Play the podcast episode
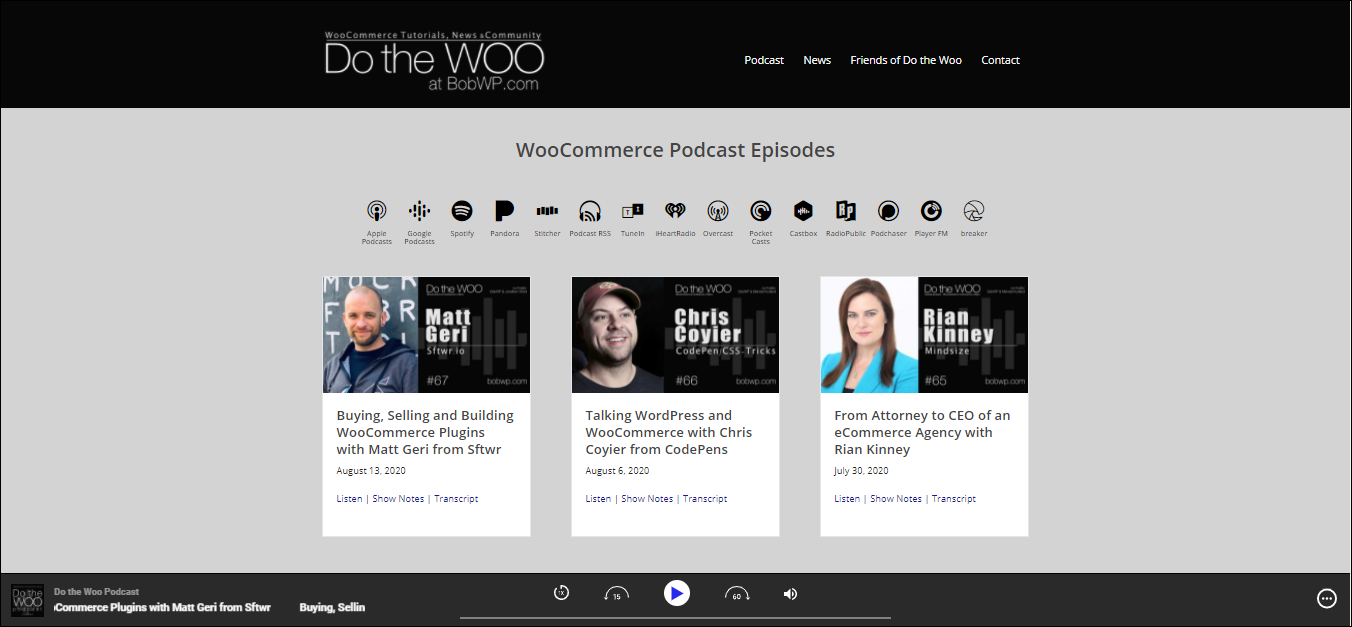 (677, 593)
